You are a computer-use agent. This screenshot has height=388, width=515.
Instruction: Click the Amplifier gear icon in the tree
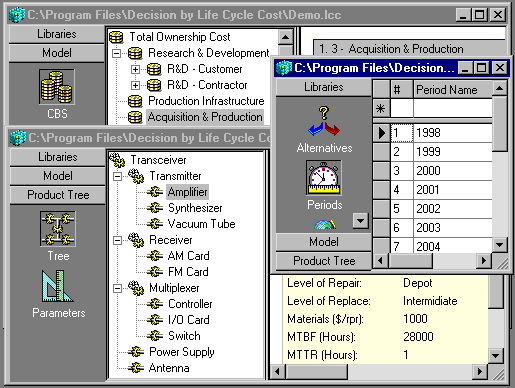pyautogui.click(x=155, y=192)
